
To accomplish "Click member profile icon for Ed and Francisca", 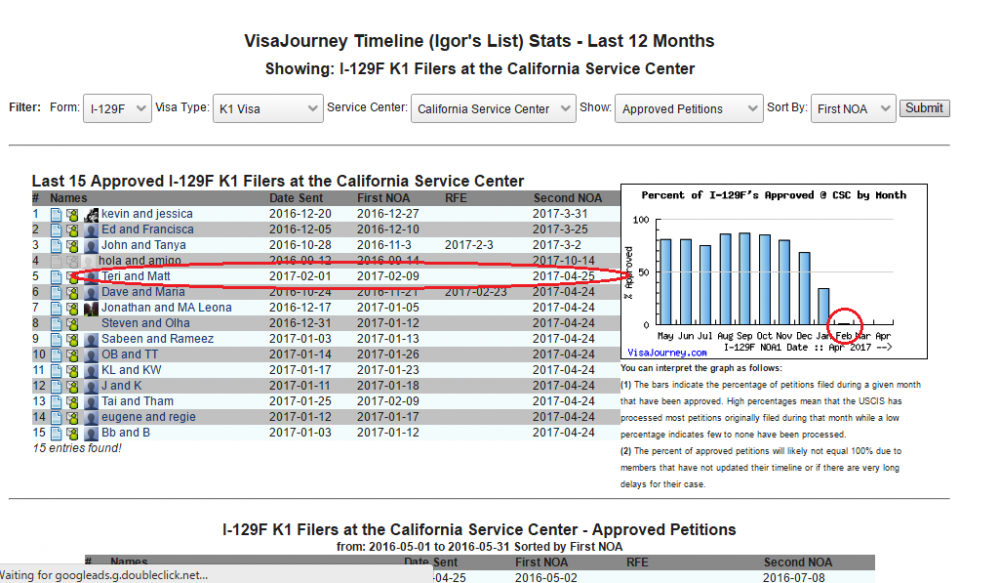I will click(72, 230).
